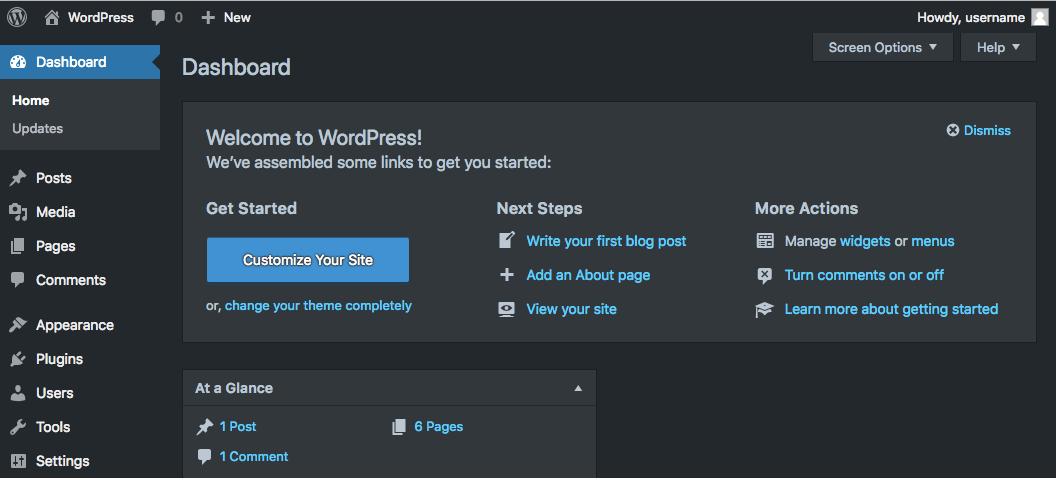Expand the Screen Options dropdown
Image resolution: width=1056 pixels, height=478 pixels.
tap(882, 47)
